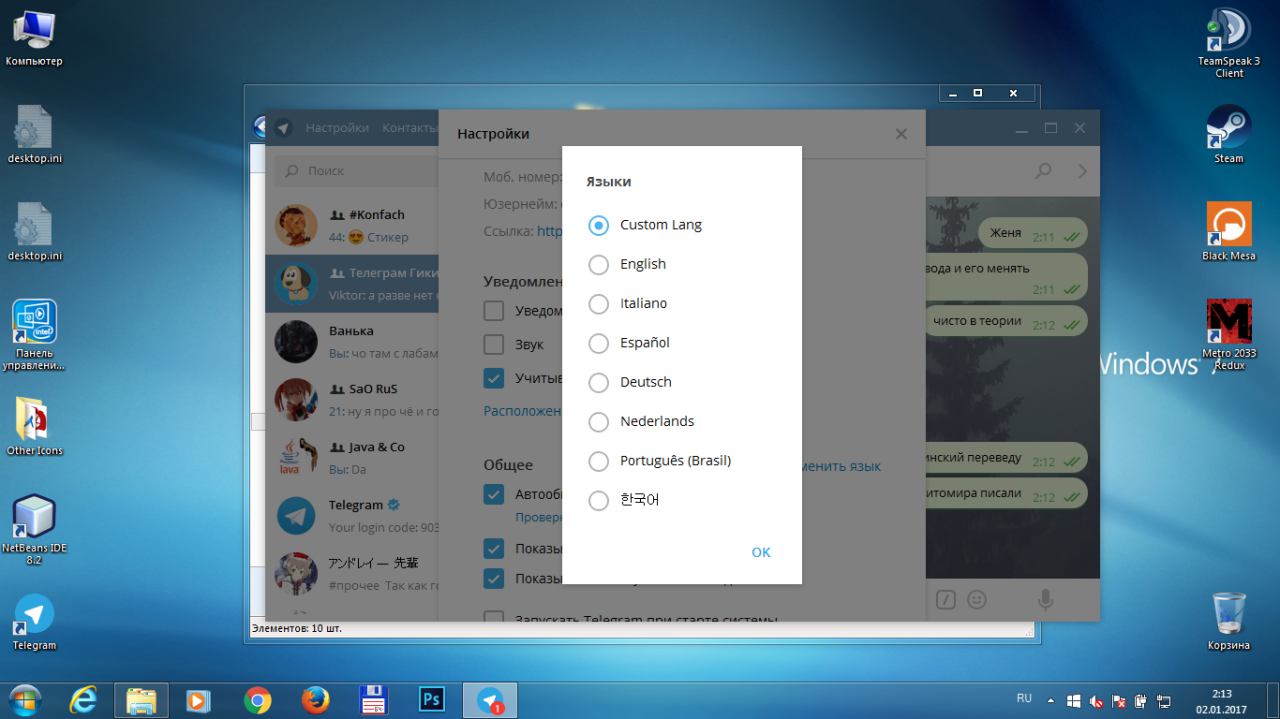The image size is (1280, 719).
Task: Open media player taskbar icon
Action: (x=199, y=700)
